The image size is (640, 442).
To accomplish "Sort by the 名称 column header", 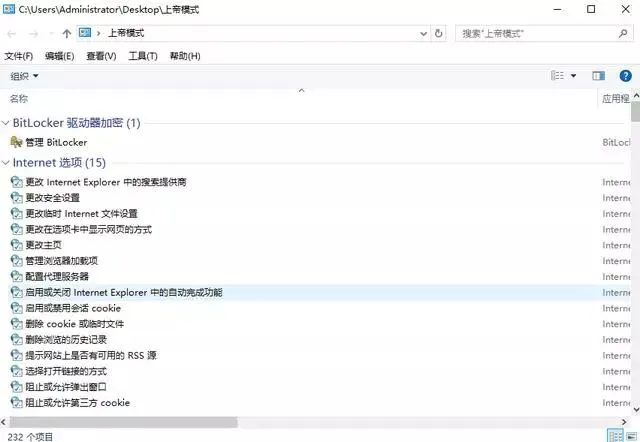I will (19, 99).
